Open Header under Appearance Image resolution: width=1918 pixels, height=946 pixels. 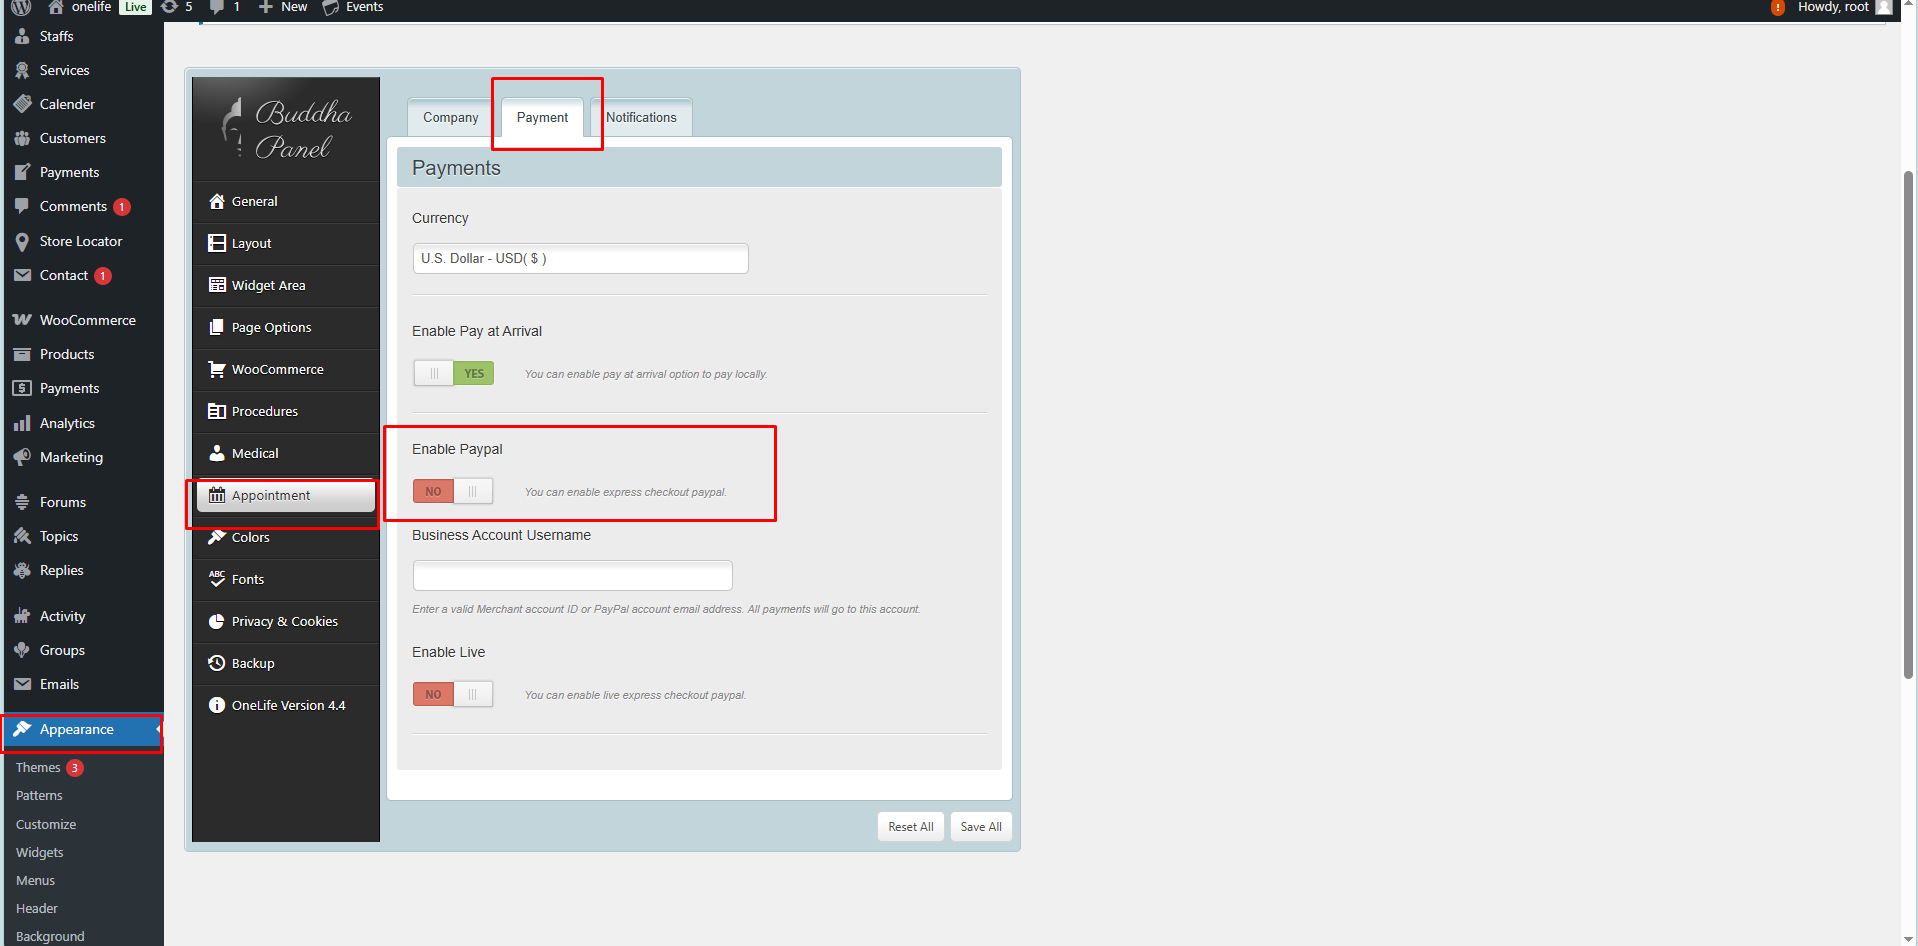click(x=37, y=909)
